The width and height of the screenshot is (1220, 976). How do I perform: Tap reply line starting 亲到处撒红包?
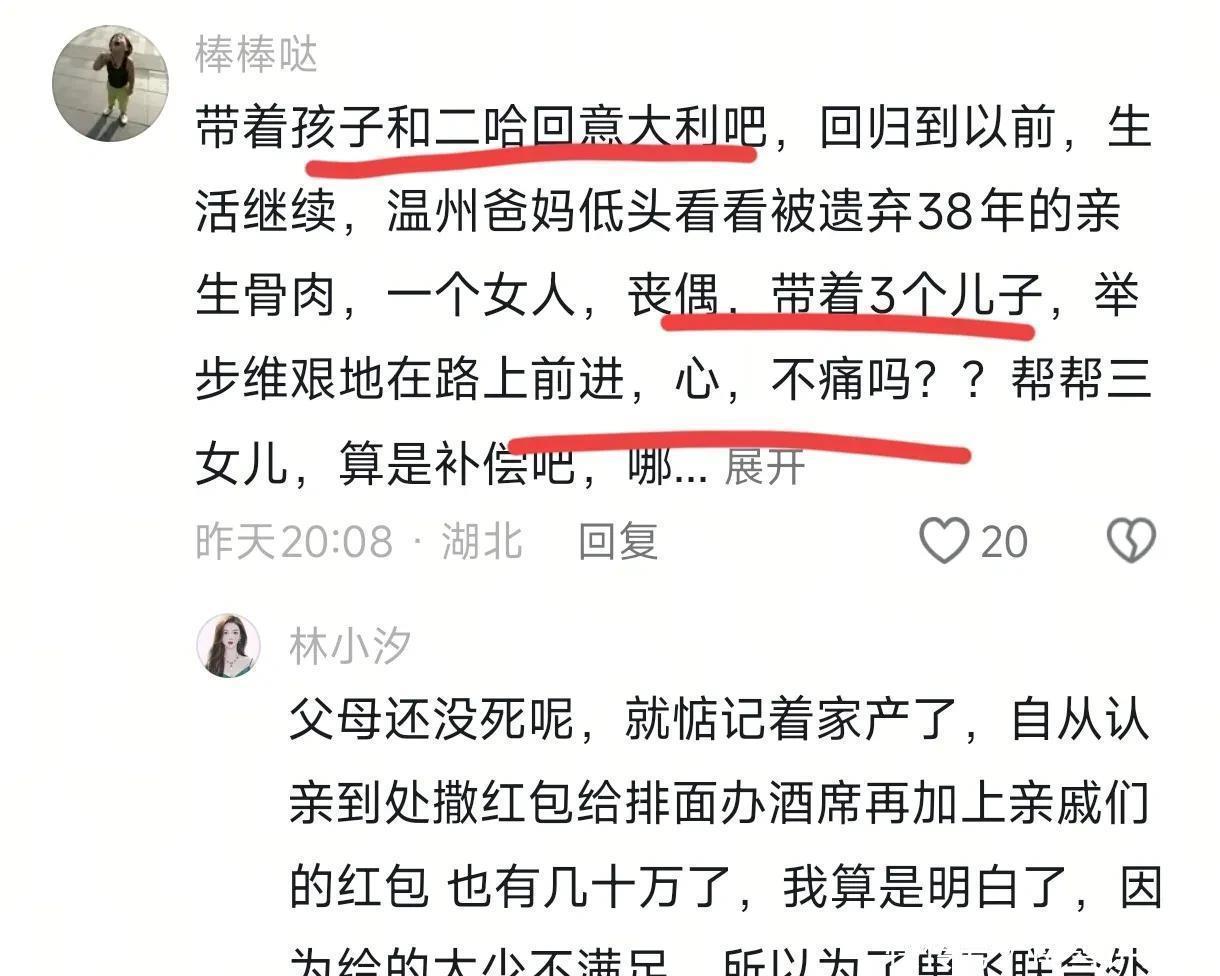(719, 804)
